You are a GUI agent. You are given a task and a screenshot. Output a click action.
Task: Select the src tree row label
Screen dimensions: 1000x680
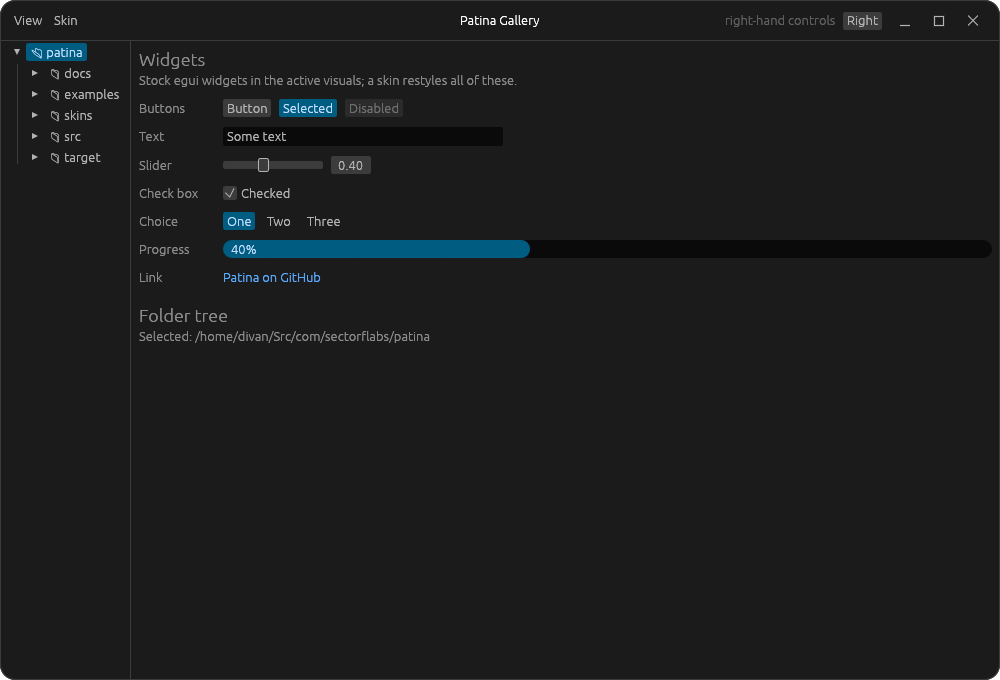[72, 137]
